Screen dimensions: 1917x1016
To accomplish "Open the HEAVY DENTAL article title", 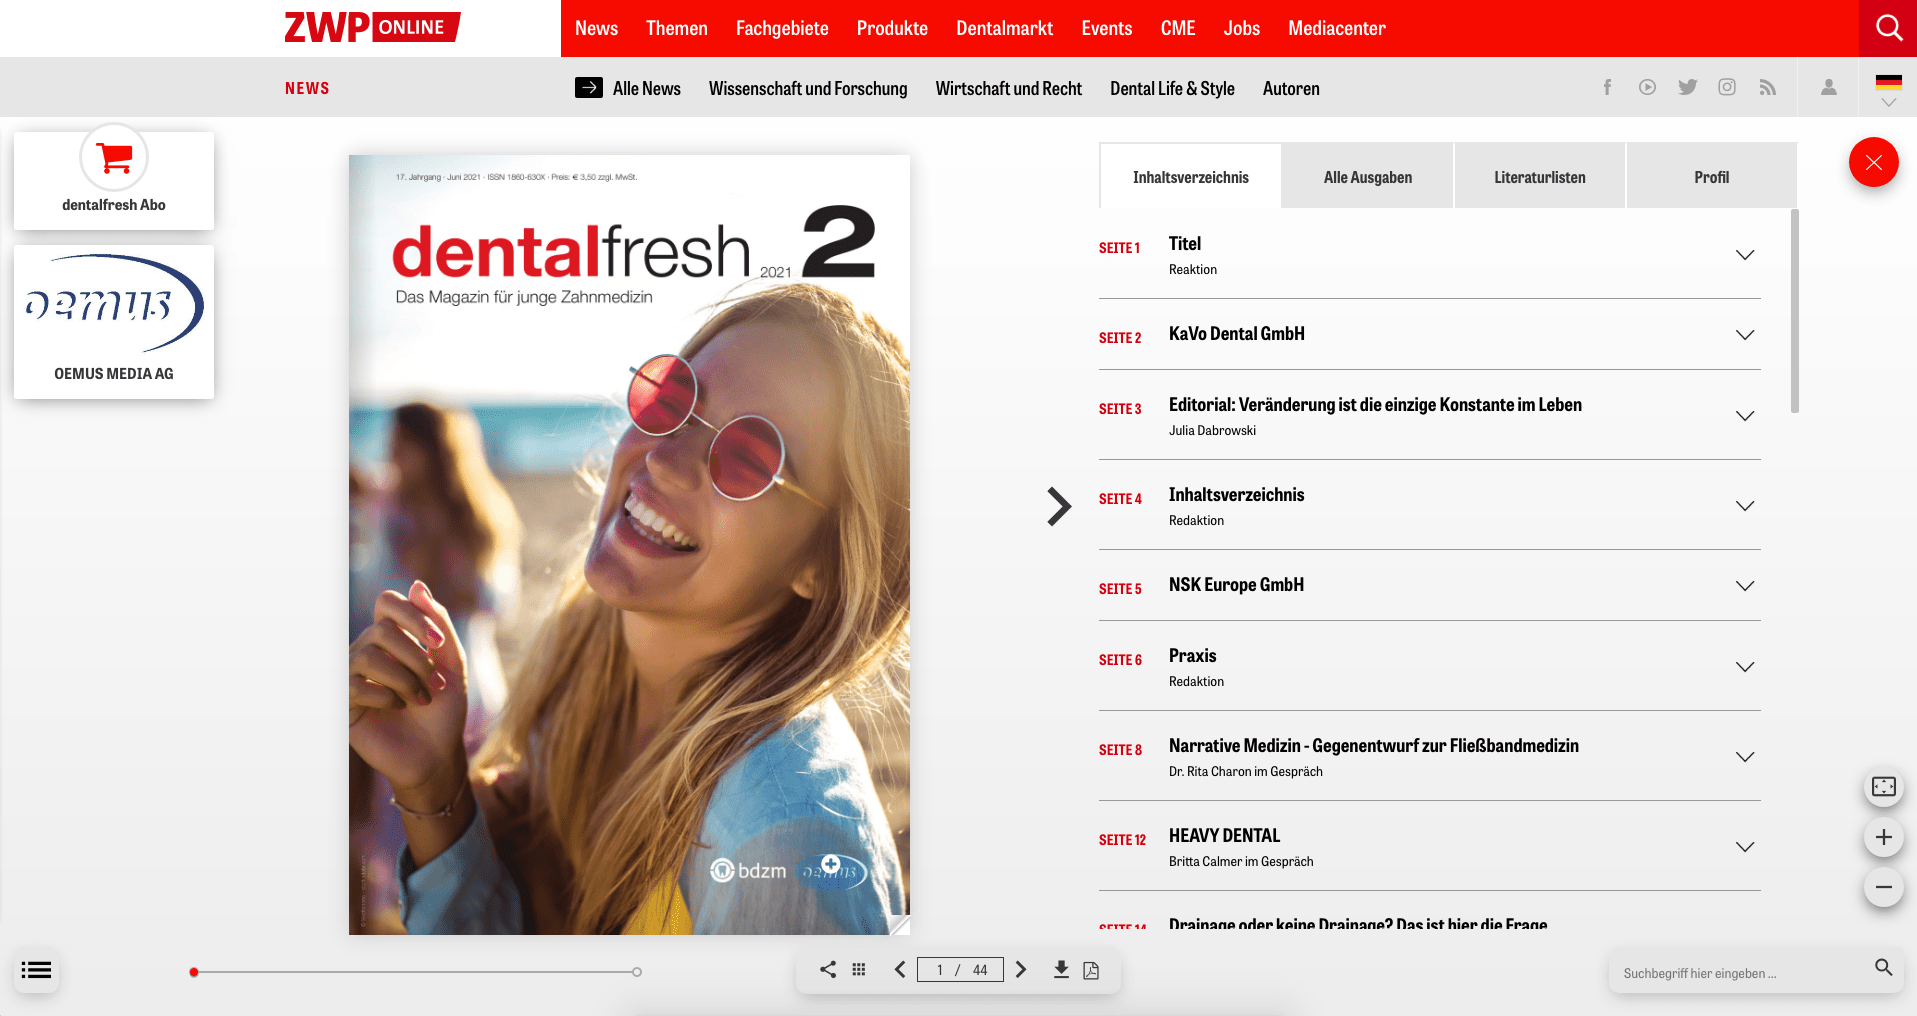I will 1224,835.
